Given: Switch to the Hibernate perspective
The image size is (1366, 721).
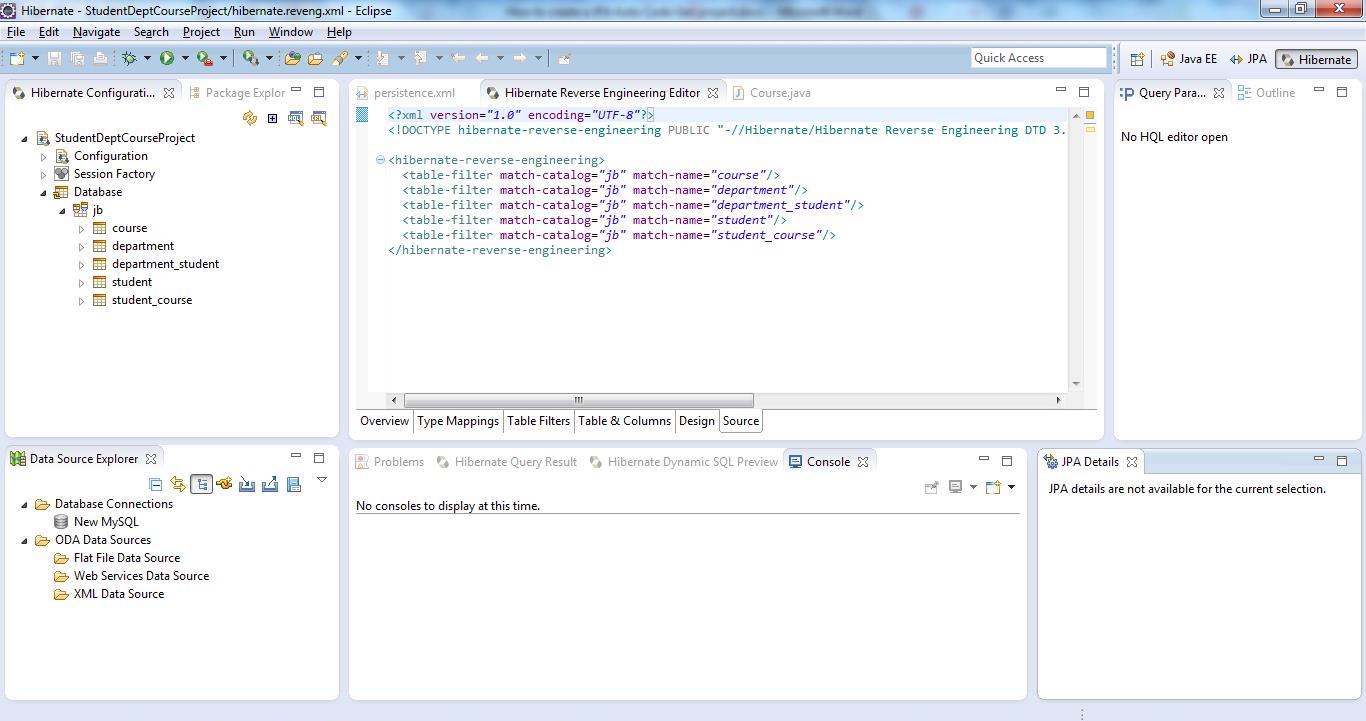Looking at the screenshot, I should pyautogui.click(x=1316, y=59).
